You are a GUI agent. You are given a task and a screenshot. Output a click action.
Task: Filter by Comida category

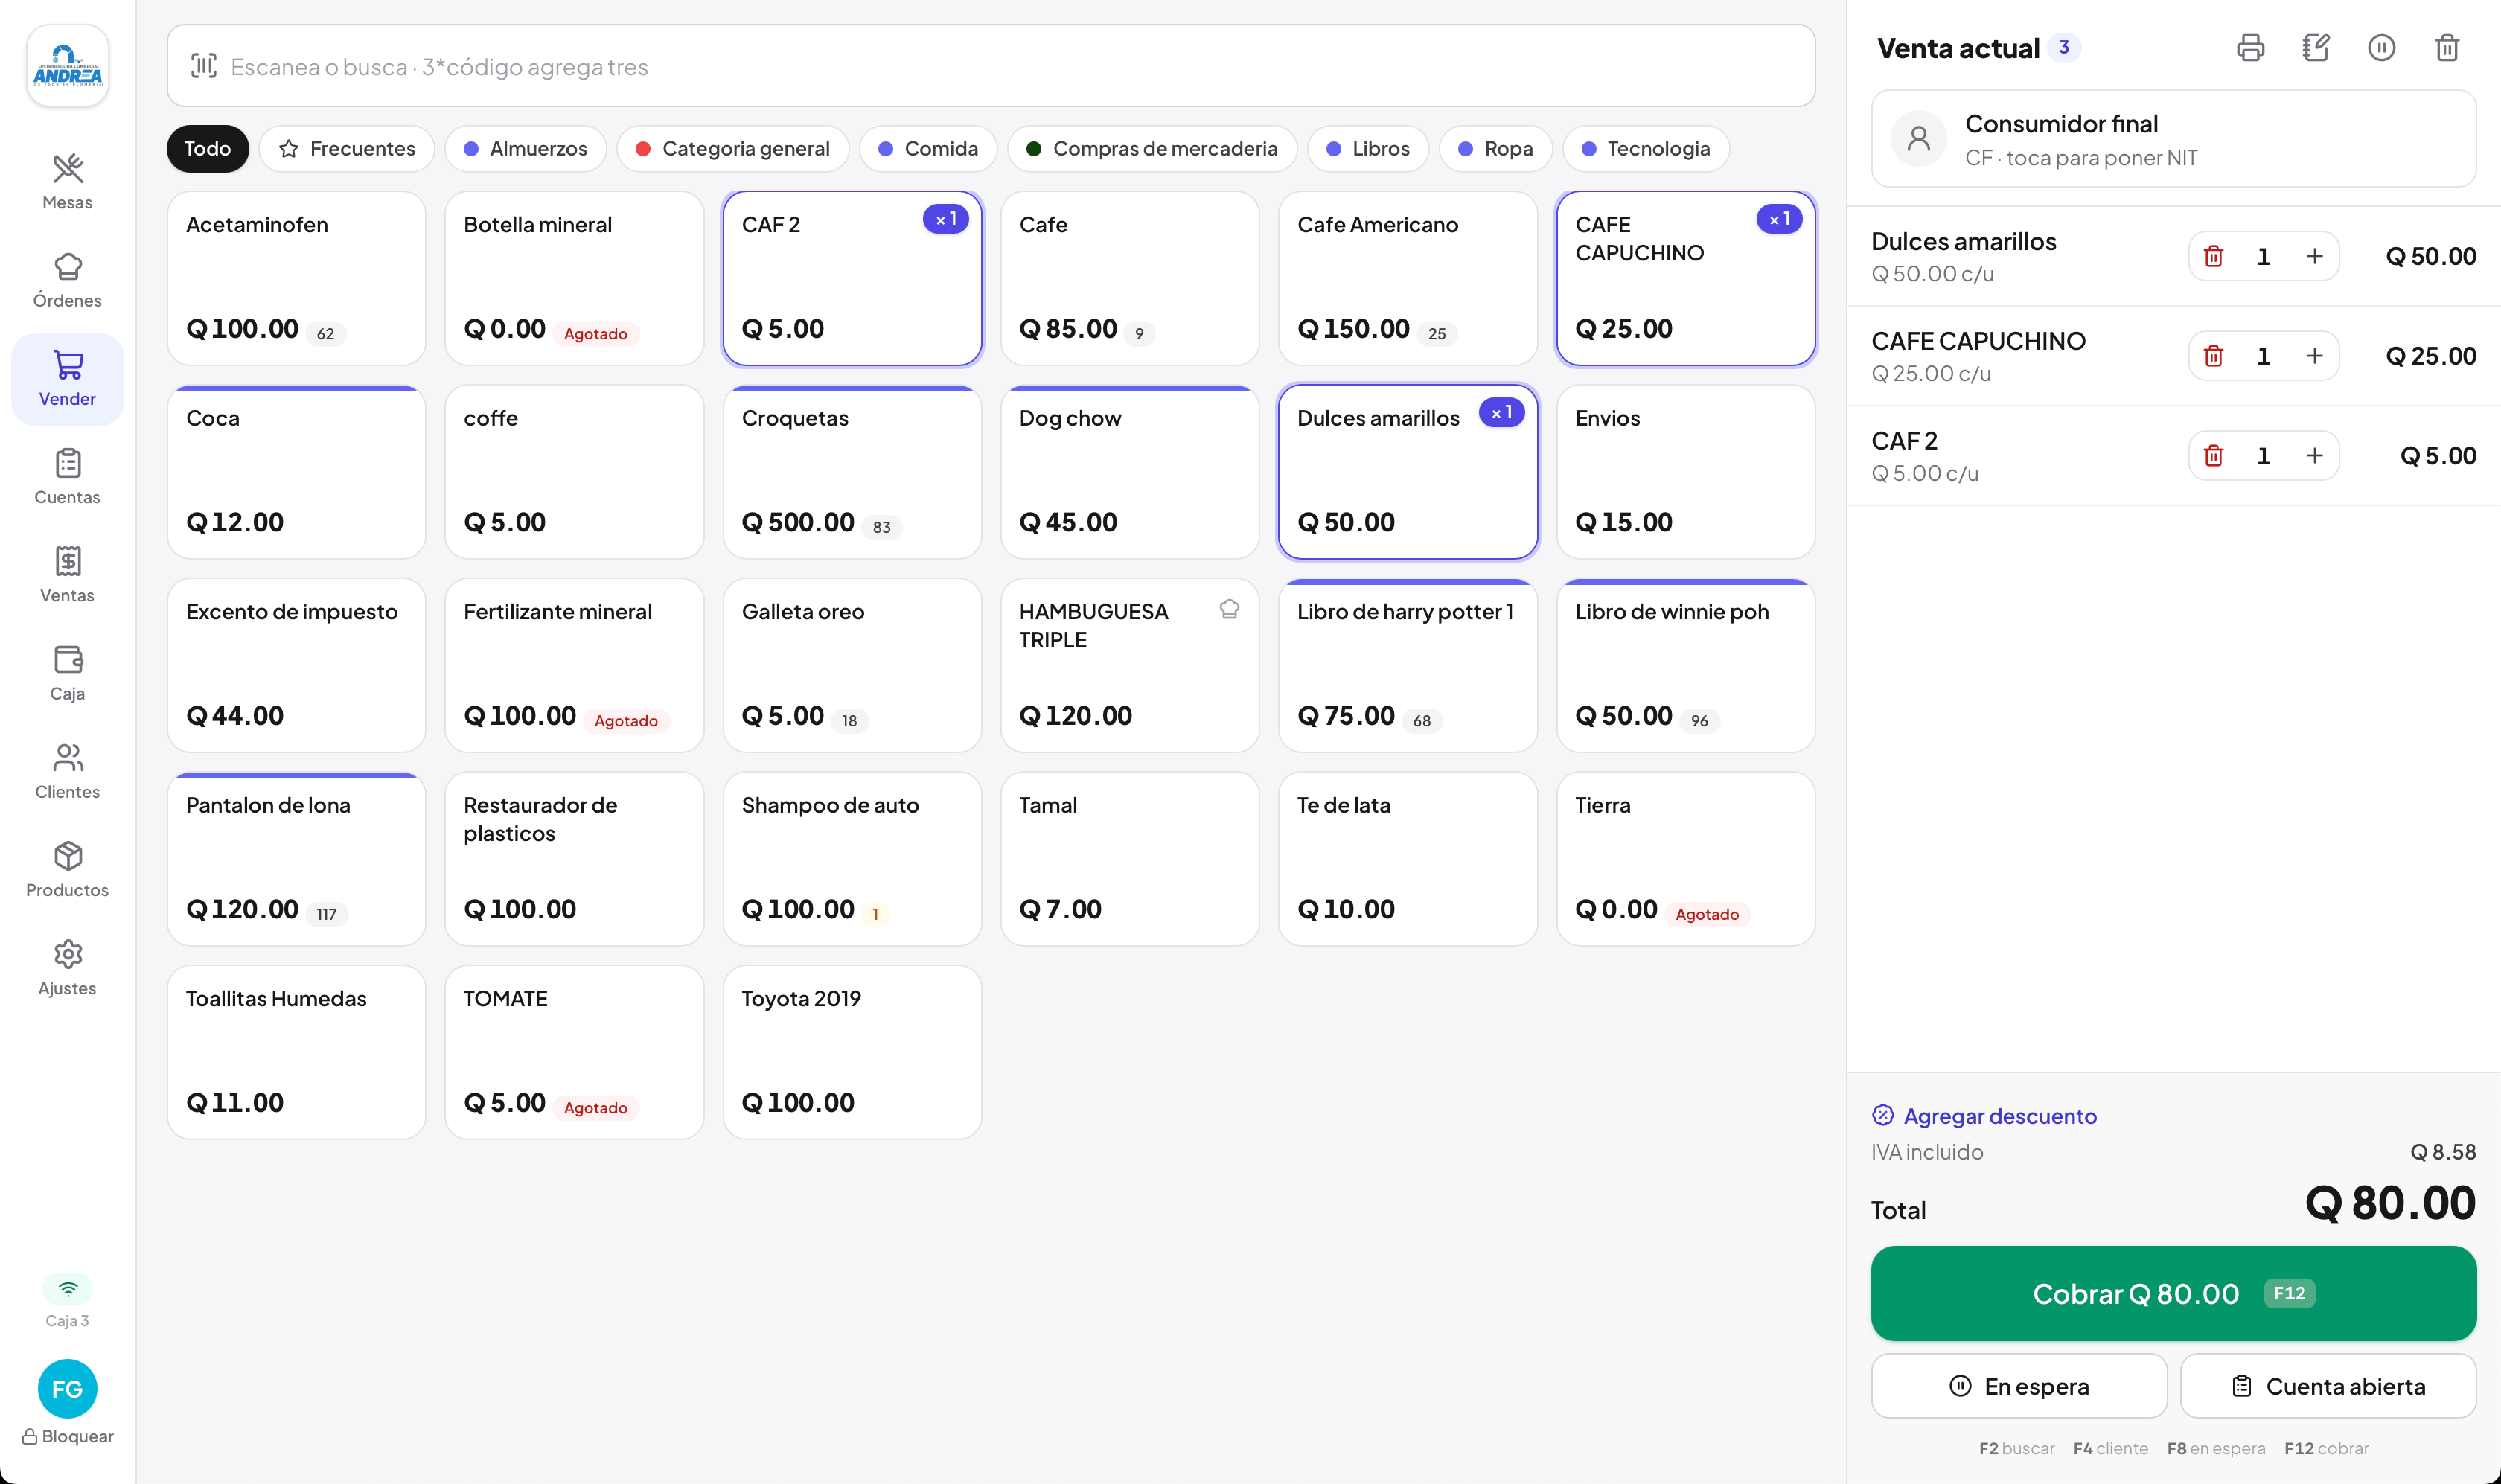928,149
